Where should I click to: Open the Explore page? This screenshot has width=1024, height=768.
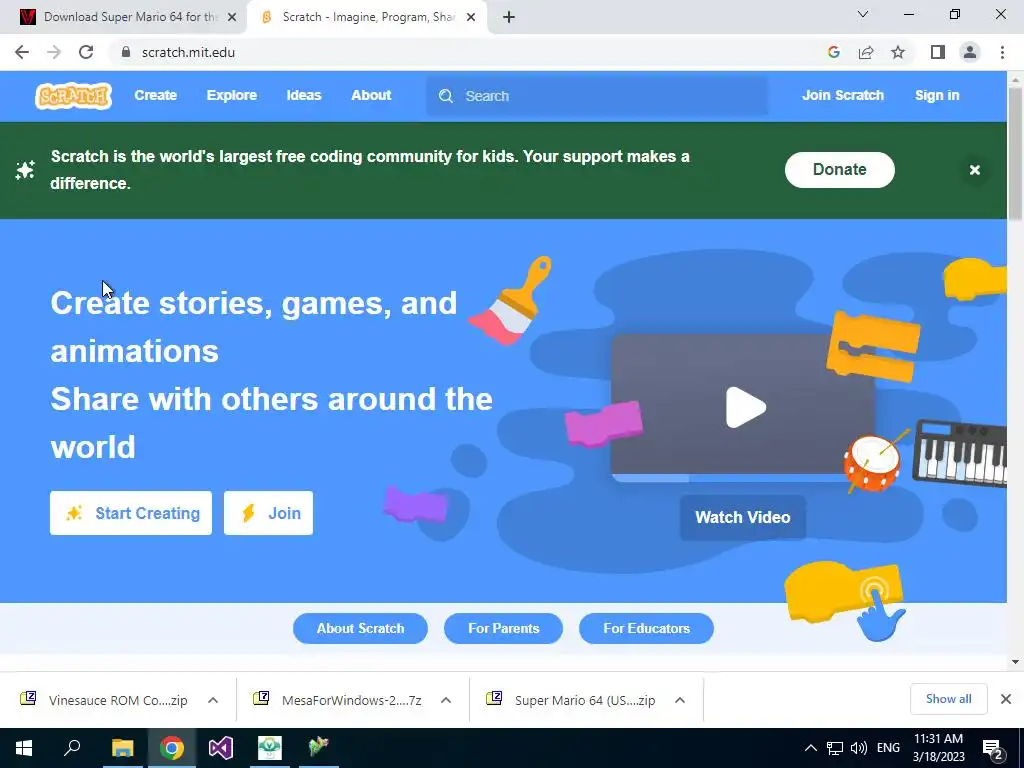(x=232, y=95)
